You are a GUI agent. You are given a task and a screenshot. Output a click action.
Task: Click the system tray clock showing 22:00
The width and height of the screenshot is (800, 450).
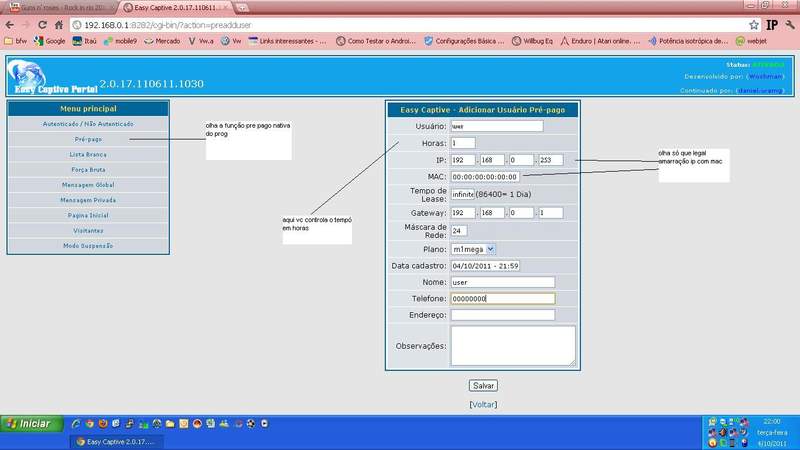point(772,421)
